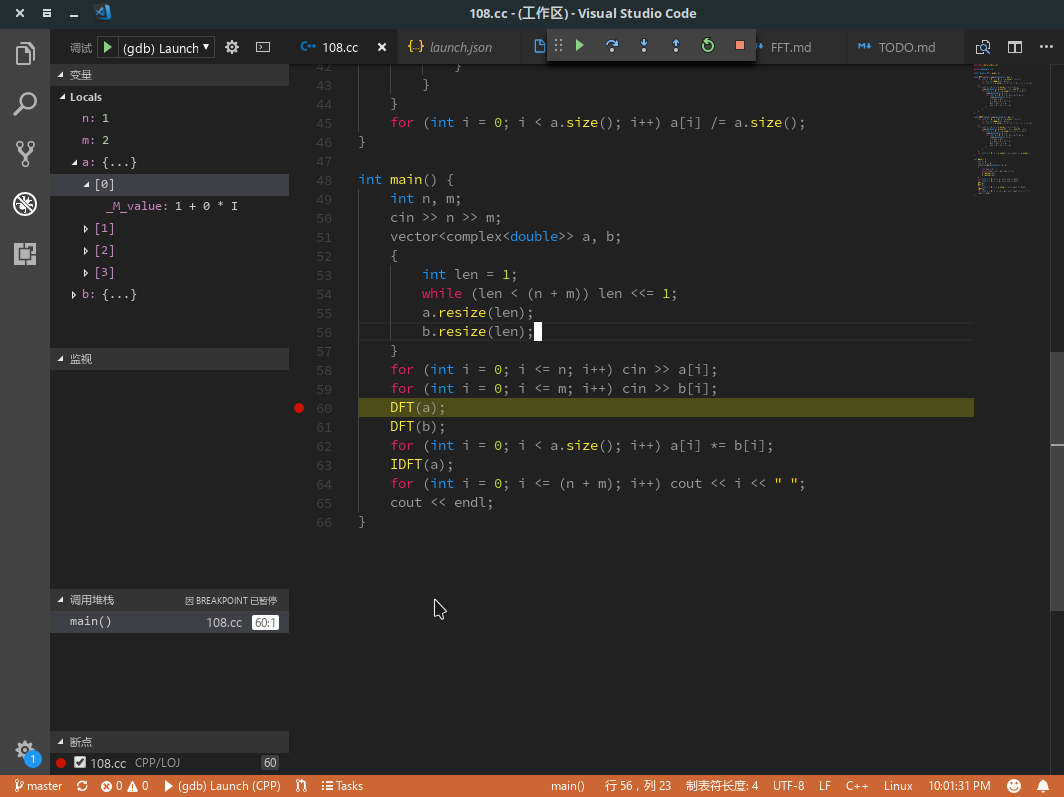1064x797 pixels.
Task: Open launch.json configuration gear icon
Action: [x=232, y=47]
